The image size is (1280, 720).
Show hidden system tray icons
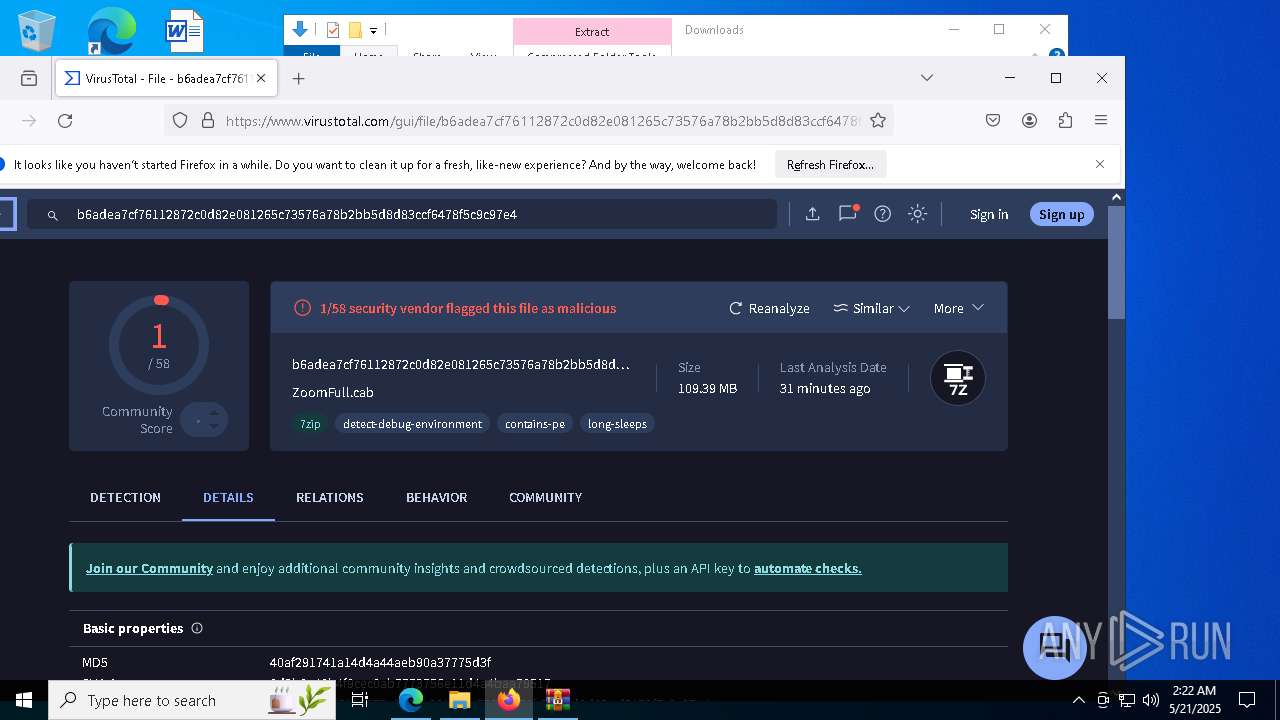[x=1078, y=700]
